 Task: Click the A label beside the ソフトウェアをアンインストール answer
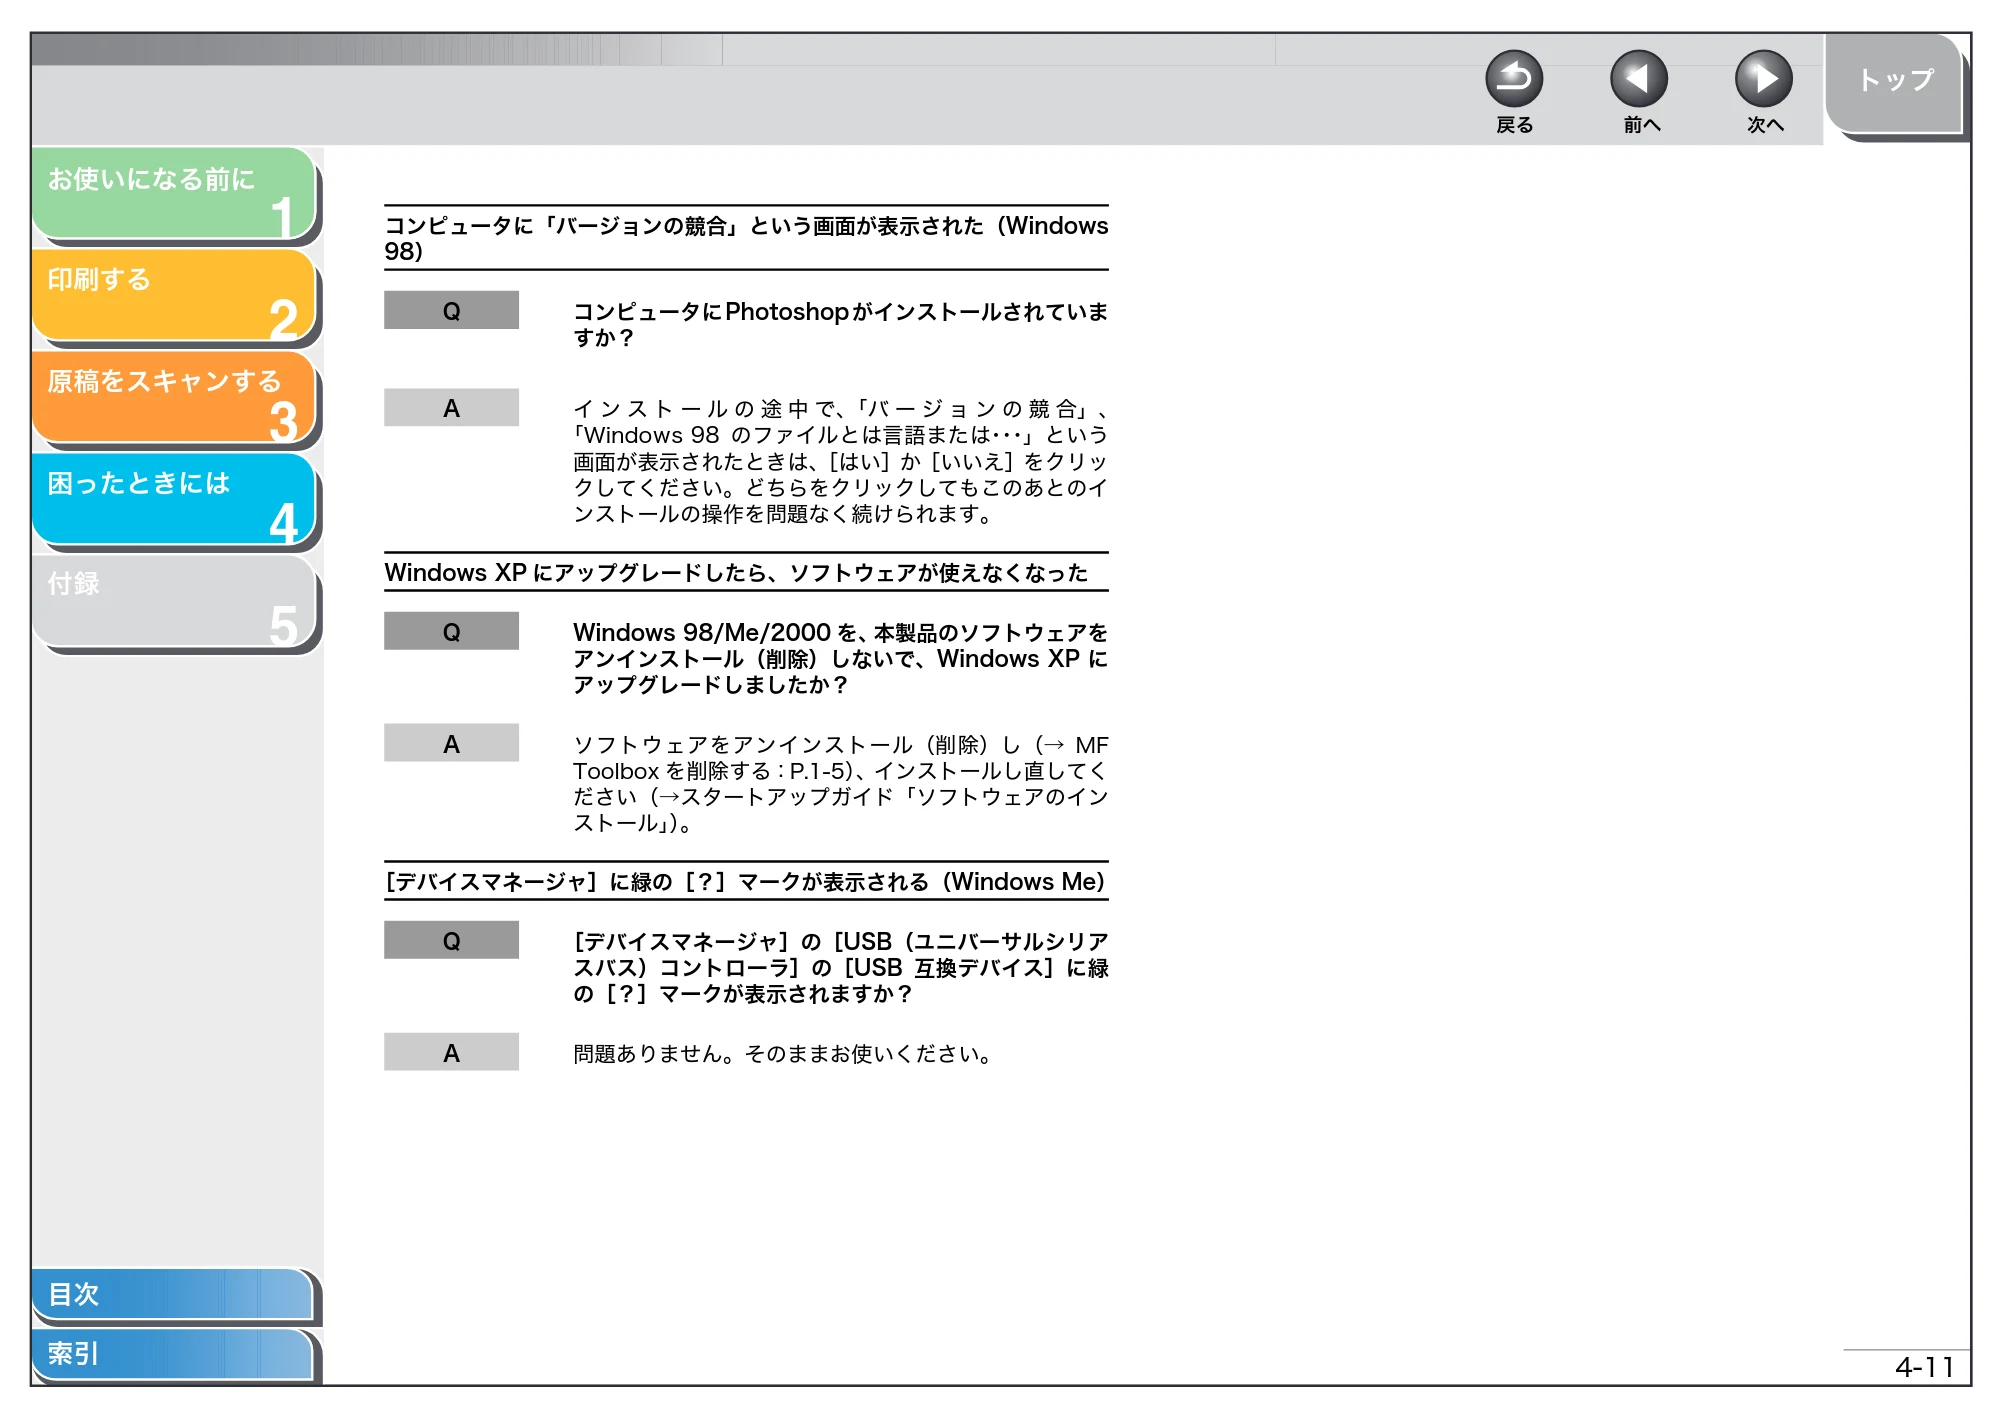coord(451,743)
